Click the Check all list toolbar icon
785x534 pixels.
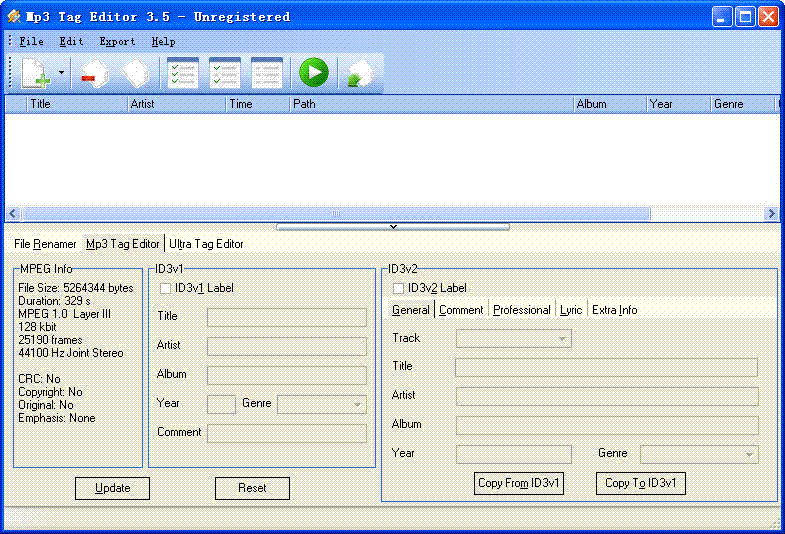(x=183, y=73)
